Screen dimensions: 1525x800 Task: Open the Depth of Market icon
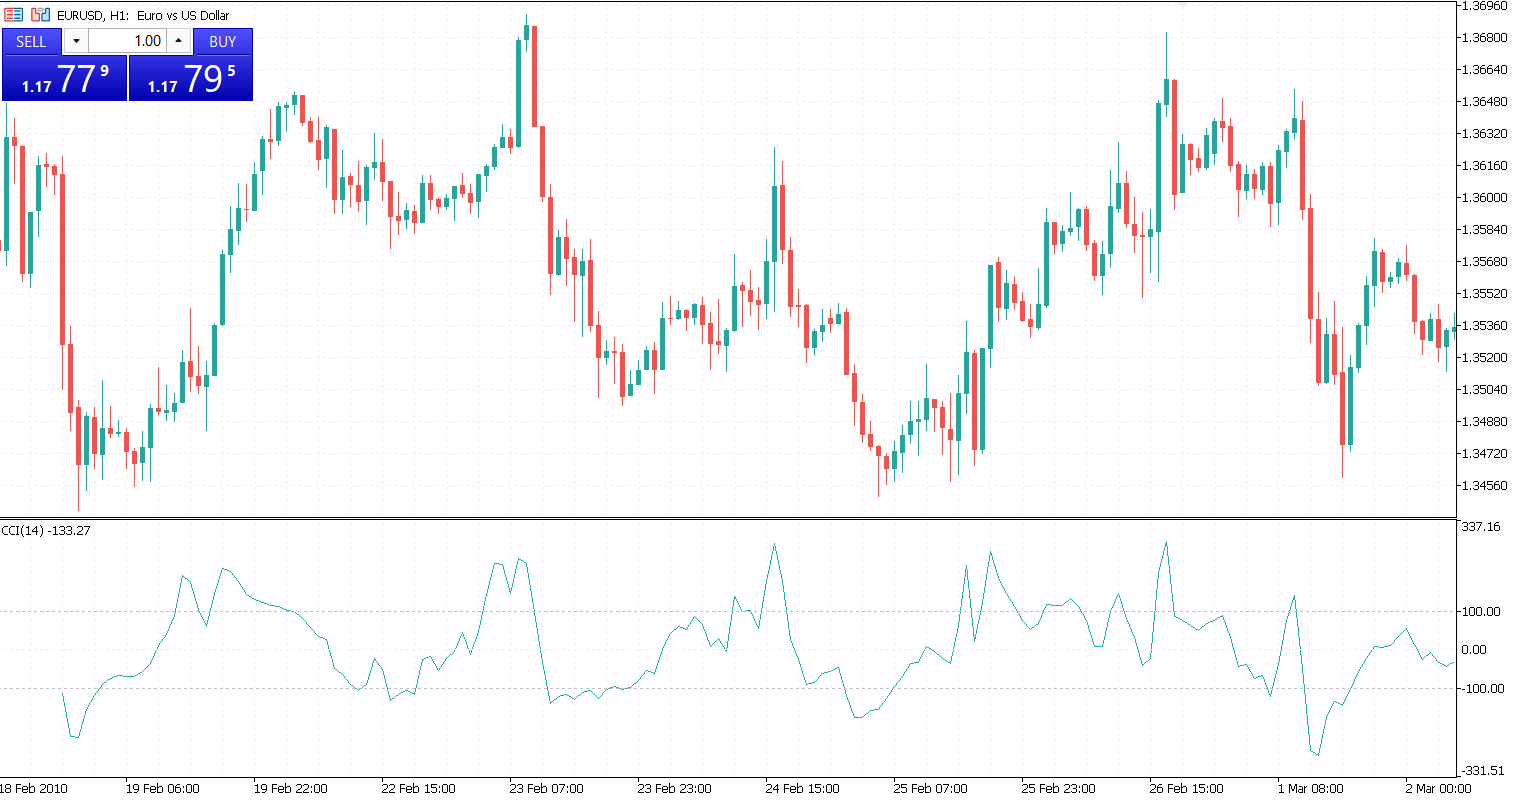pyautogui.click(x=40, y=15)
